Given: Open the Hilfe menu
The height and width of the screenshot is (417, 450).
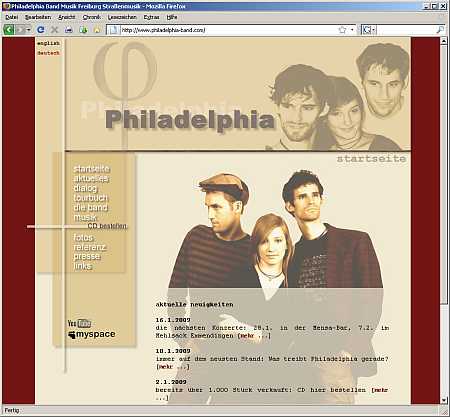Looking at the screenshot, I should pyautogui.click(x=172, y=17).
